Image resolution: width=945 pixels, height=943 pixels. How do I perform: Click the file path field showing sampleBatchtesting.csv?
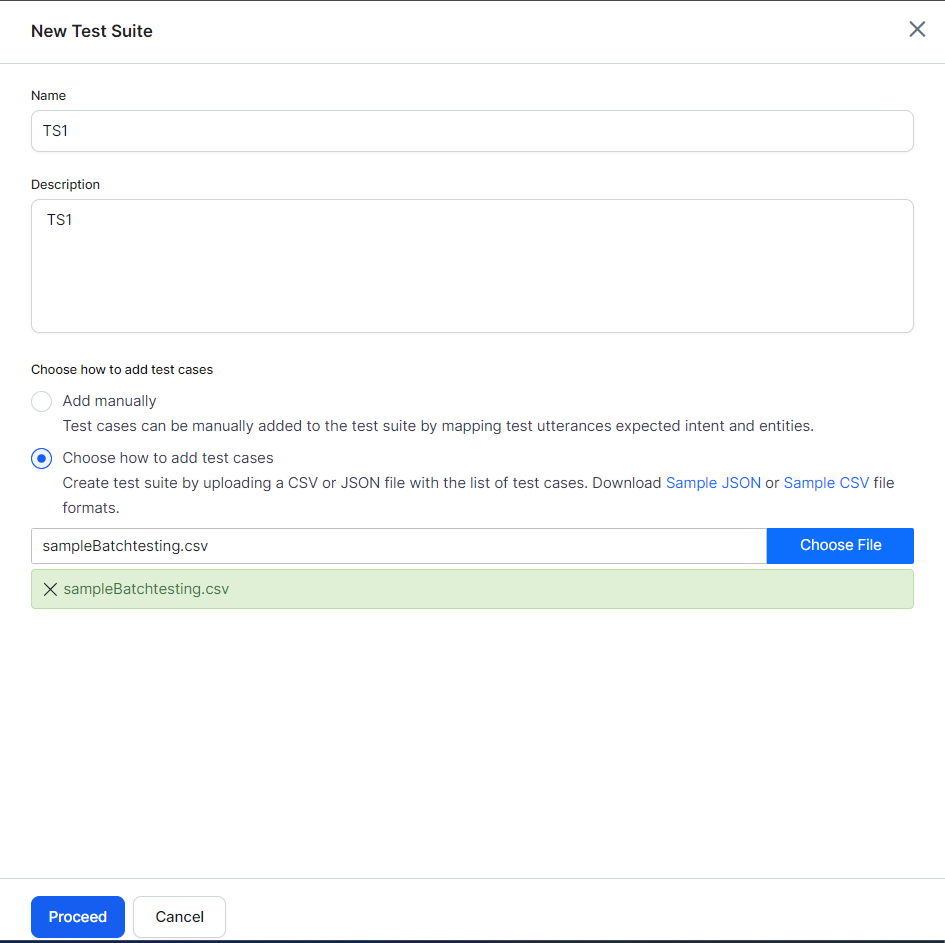coord(398,546)
